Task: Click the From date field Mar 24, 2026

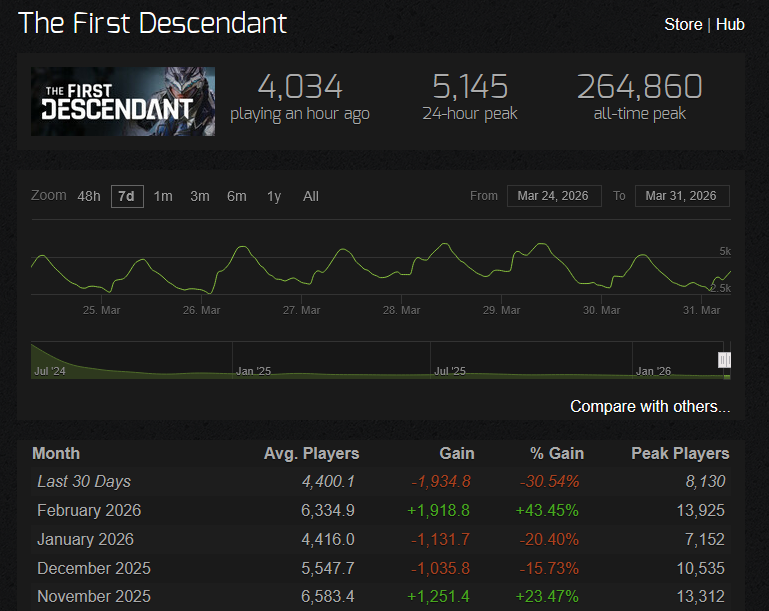Action: point(554,196)
